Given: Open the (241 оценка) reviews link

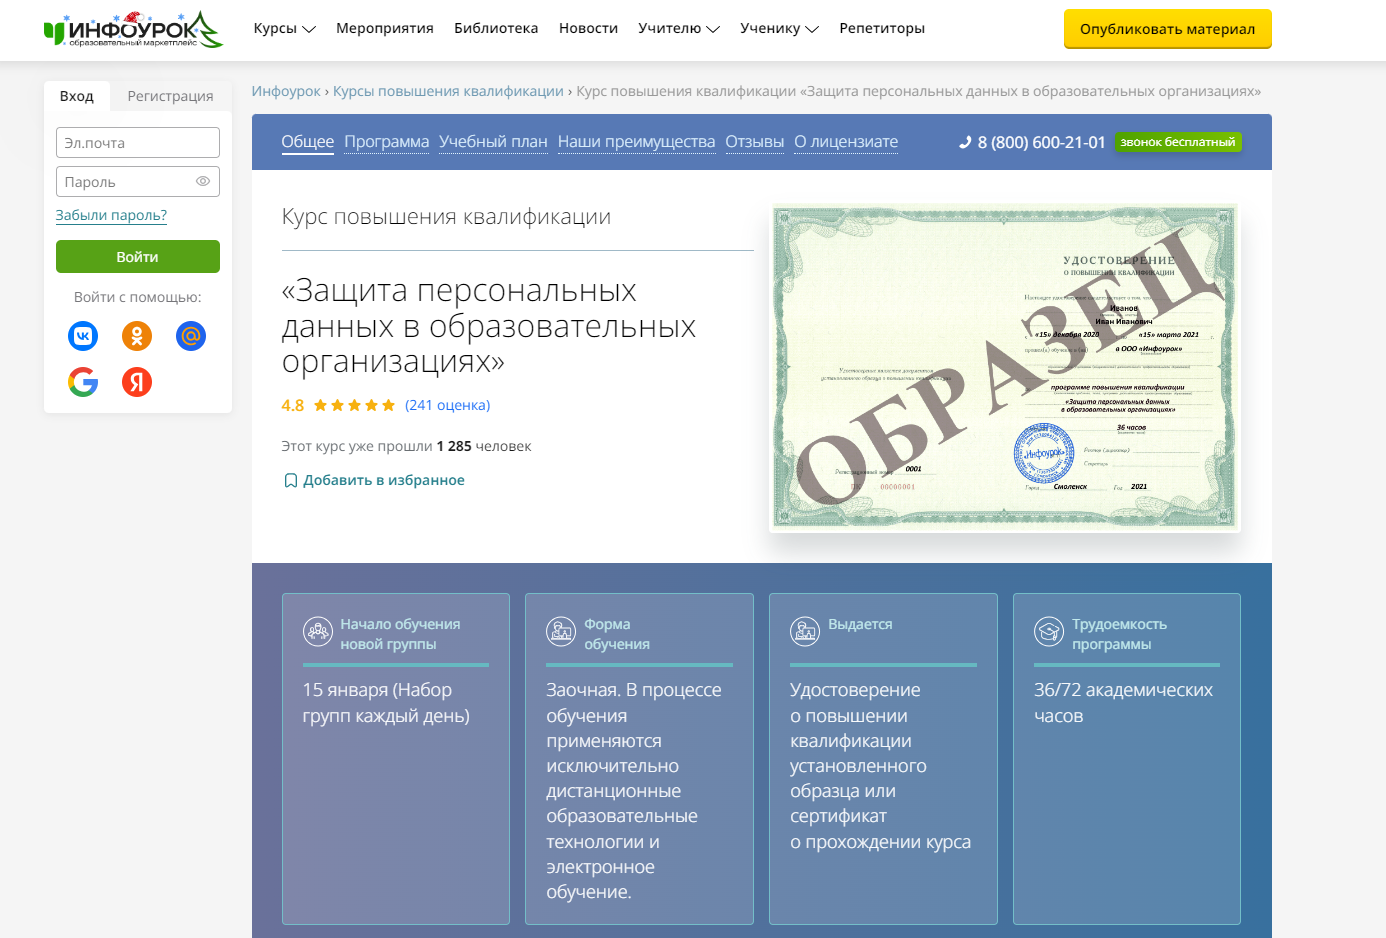Looking at the screenshot, I should pyautogui.click(x=447, y=405).
